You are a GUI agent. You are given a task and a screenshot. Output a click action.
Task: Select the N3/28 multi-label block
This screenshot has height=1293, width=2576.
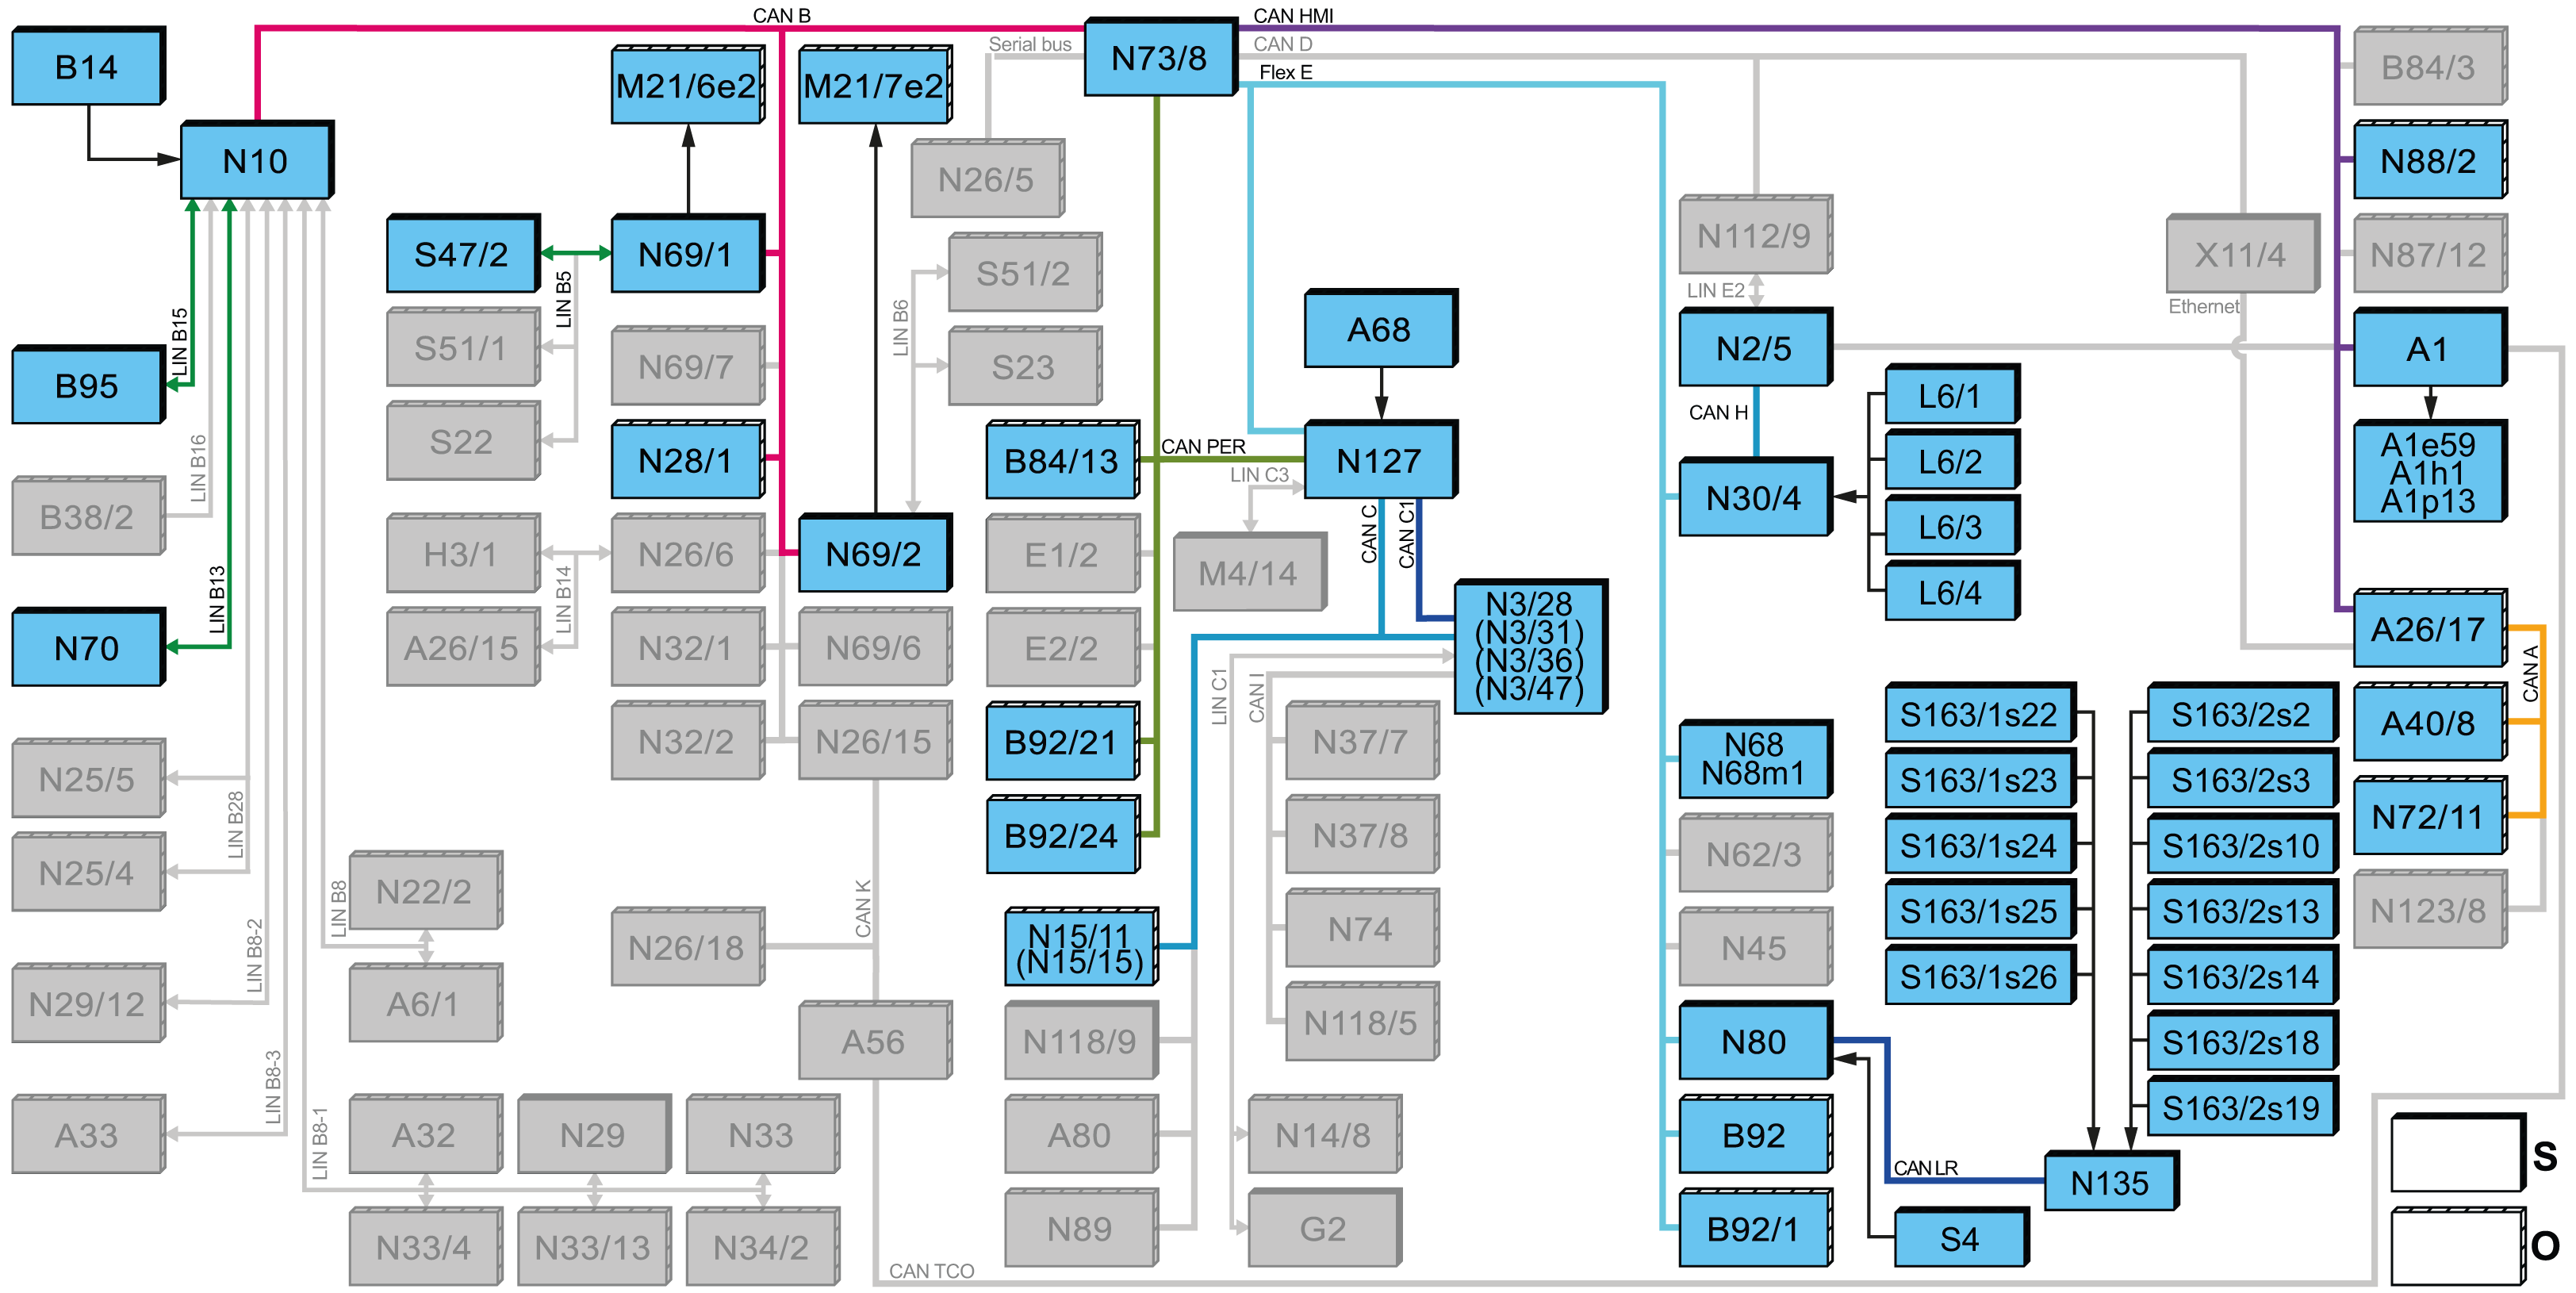[1530, 646]
